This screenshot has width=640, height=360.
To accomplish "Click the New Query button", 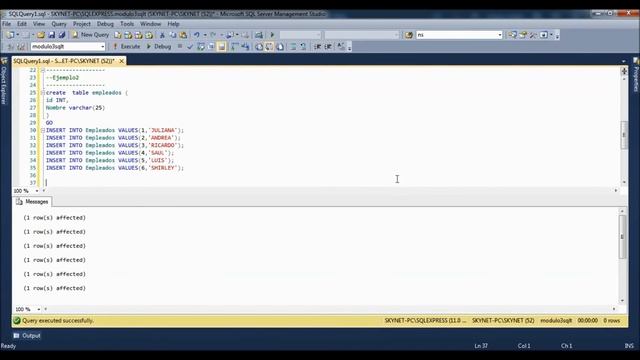I will pos(91,35).
